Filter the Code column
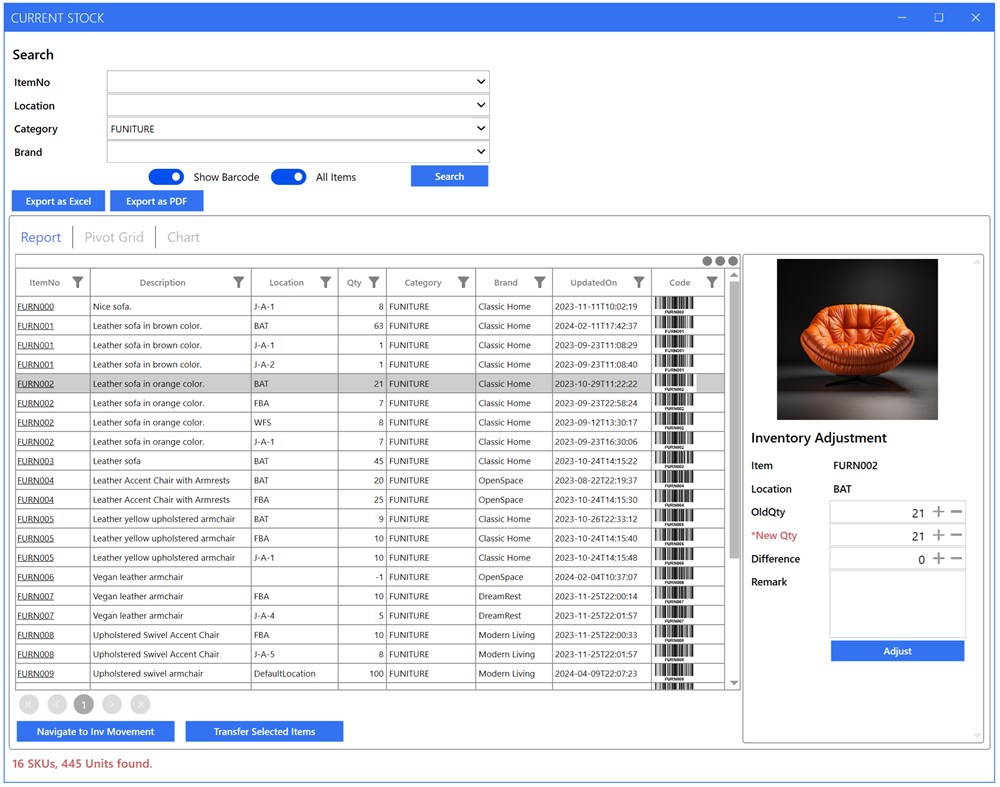Viewport: 1000px width, 787px height. pyautogui.click(x=710, y=281)
